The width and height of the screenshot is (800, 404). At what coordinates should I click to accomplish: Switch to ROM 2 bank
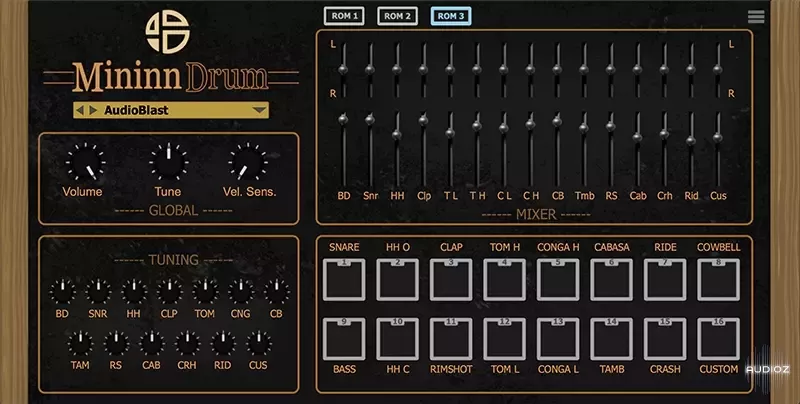coord(397,16)
